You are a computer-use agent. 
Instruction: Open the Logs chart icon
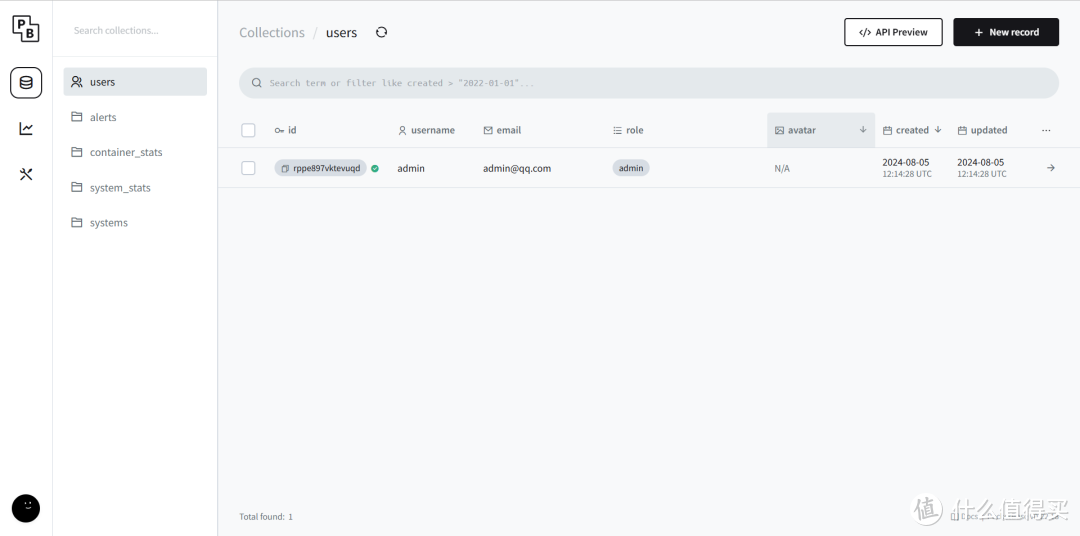coord(26,128)
